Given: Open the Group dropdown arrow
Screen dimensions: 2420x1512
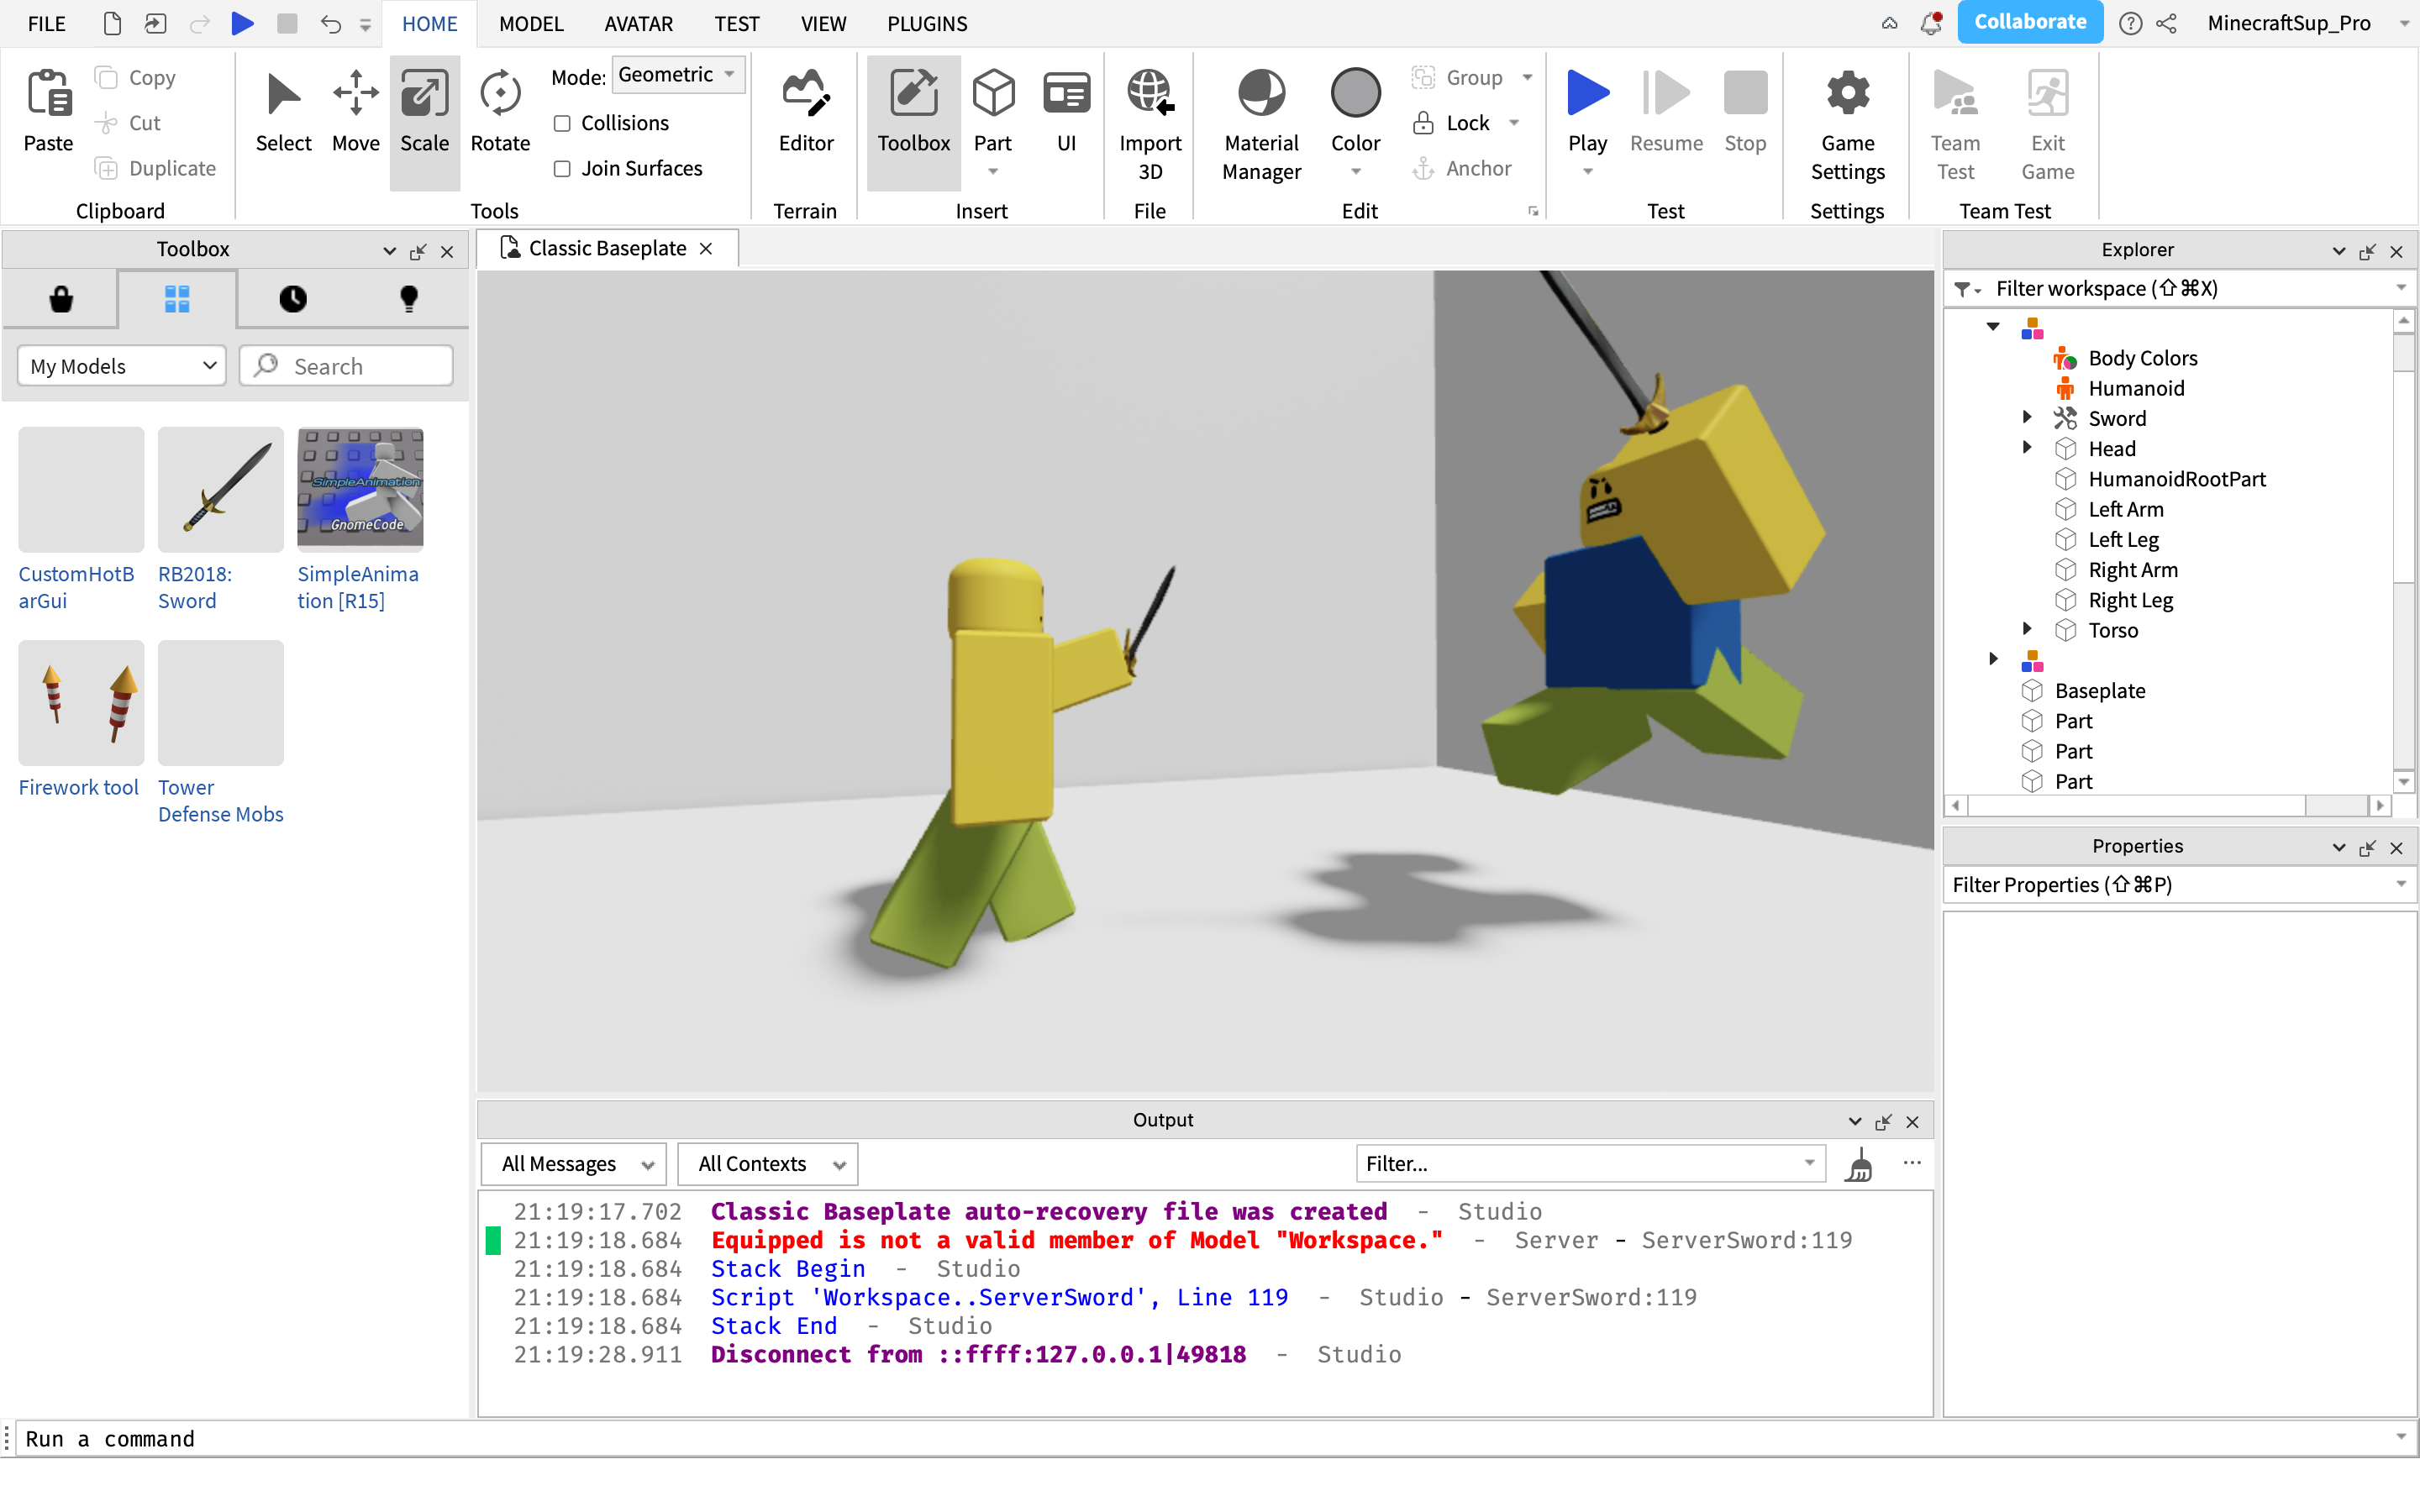Looking at the screenshot, I should (x=1527, y=77).
